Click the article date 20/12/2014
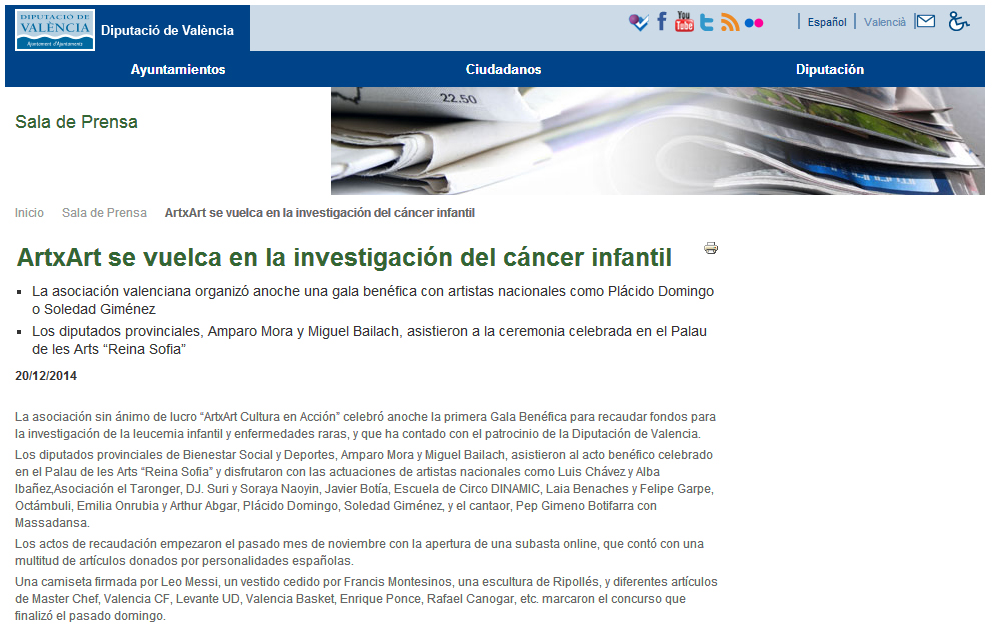 (x=46, y=376)
